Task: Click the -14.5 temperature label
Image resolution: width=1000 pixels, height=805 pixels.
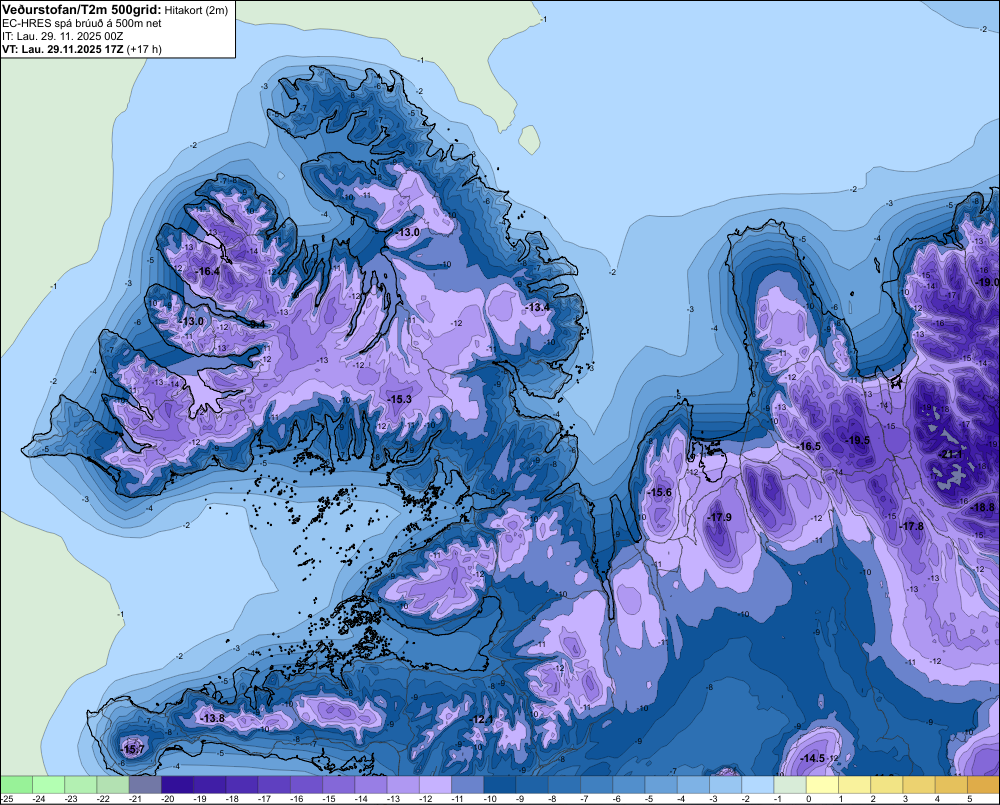Action: tap(812, 758)
